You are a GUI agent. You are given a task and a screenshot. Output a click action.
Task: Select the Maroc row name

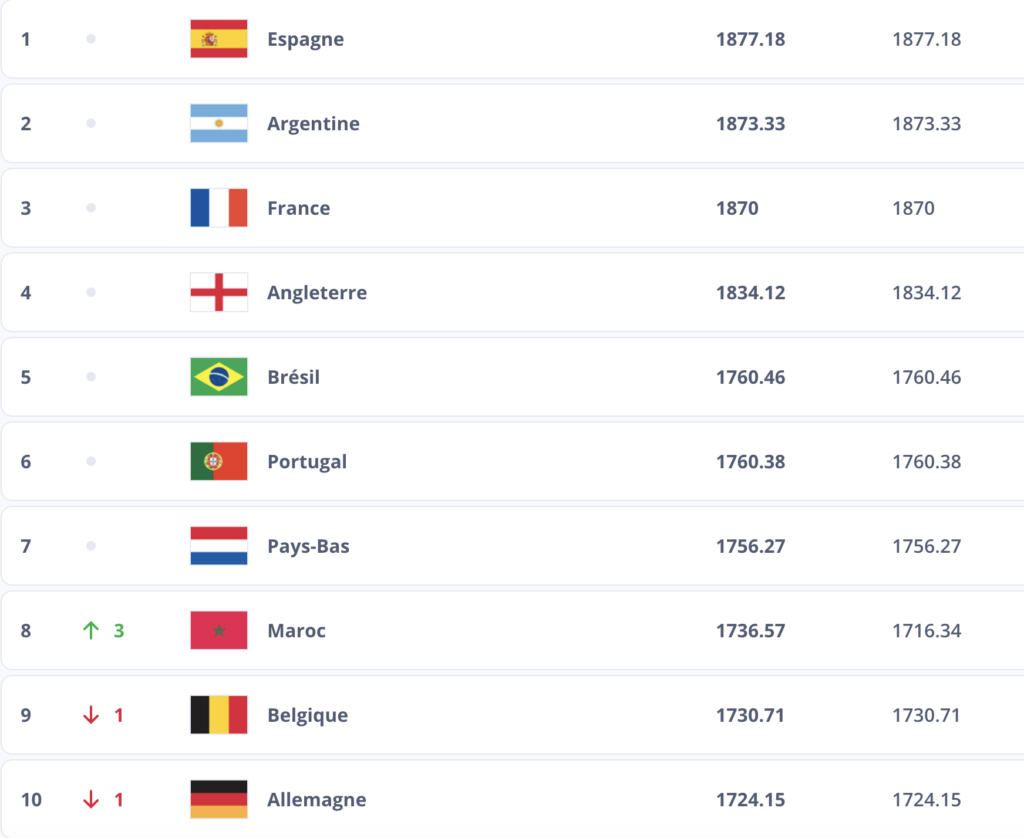pyautogui.click(x=296, y=631)
